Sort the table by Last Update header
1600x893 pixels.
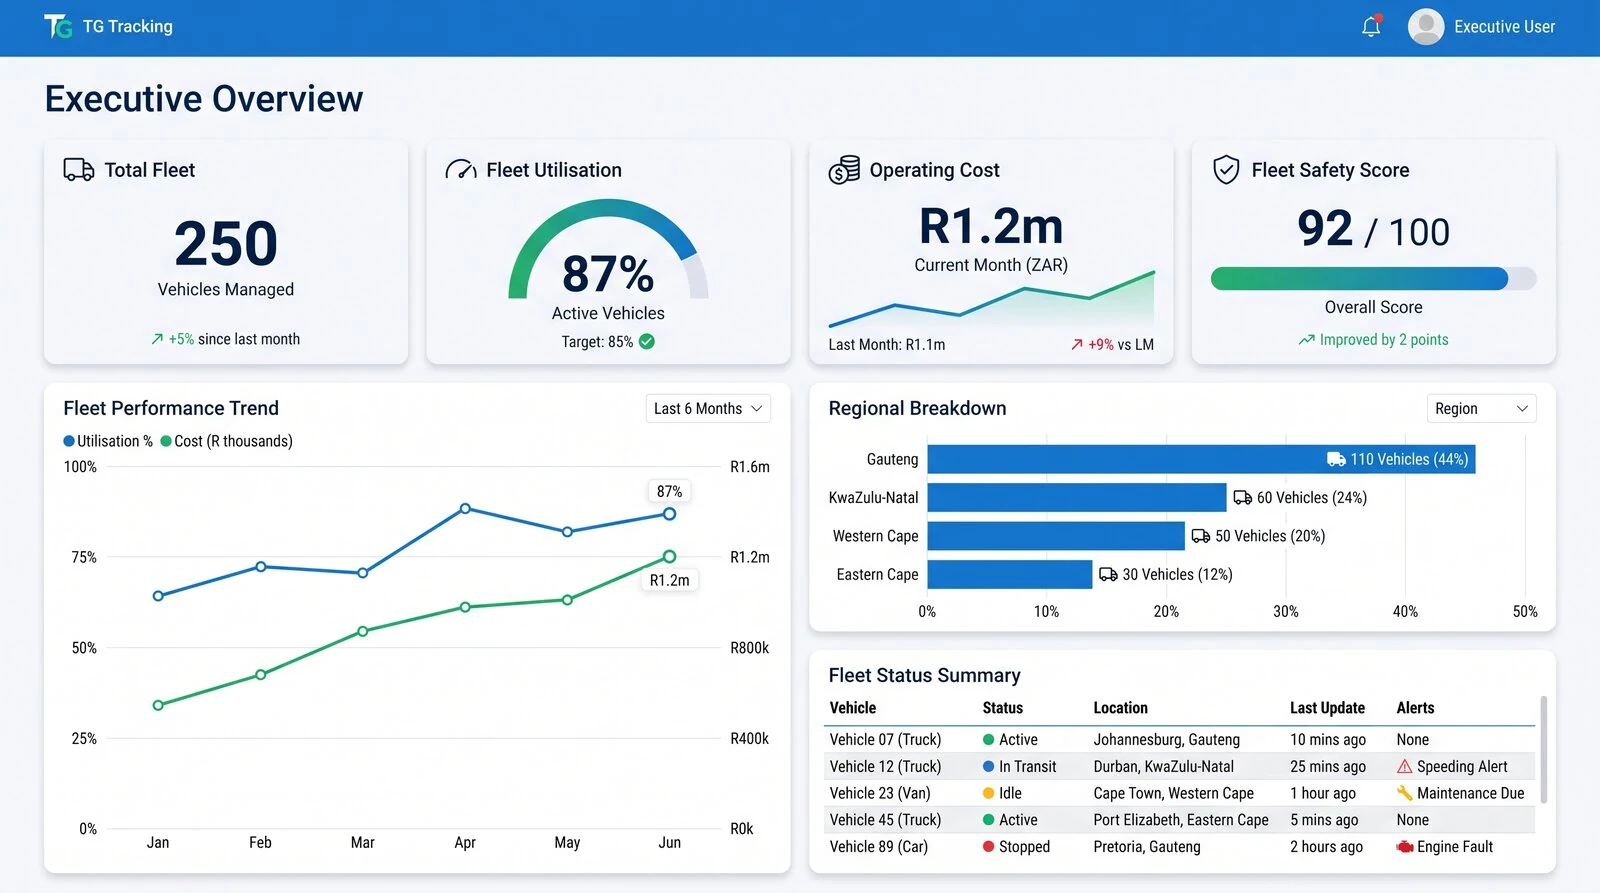pos(1327,708)
